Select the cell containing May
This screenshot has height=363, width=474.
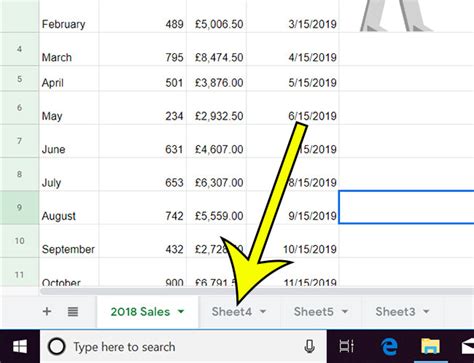(x=69, y=108)
